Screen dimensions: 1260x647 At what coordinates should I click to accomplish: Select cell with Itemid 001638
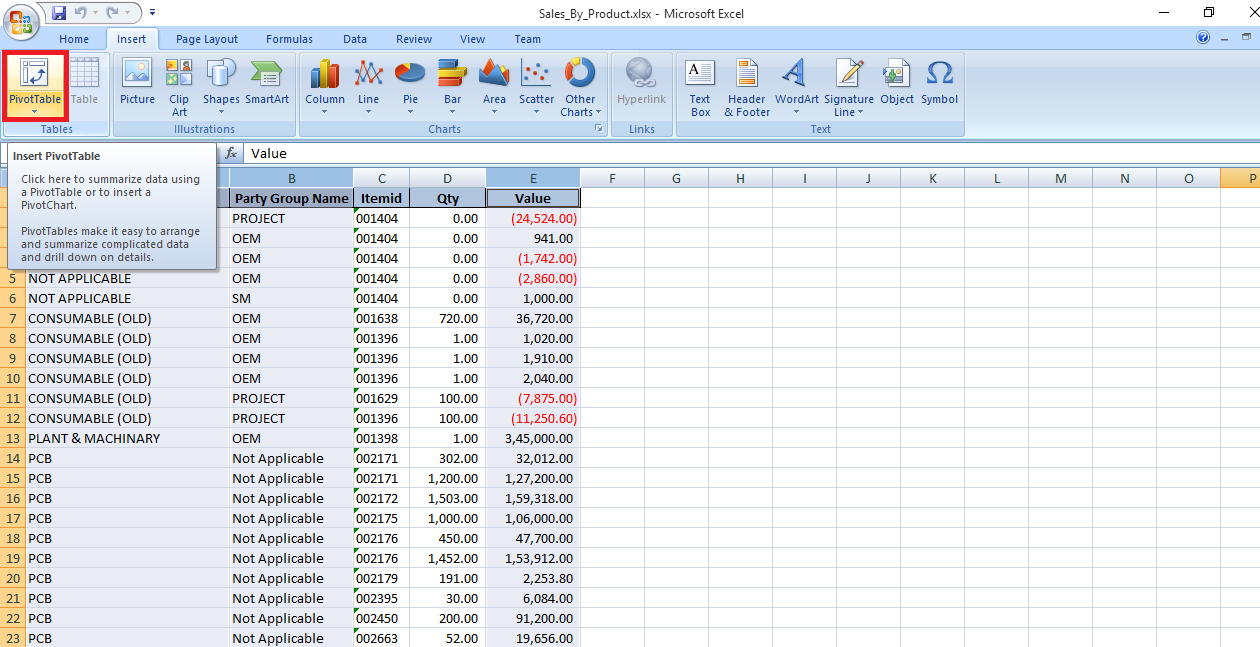click(381, 318)
